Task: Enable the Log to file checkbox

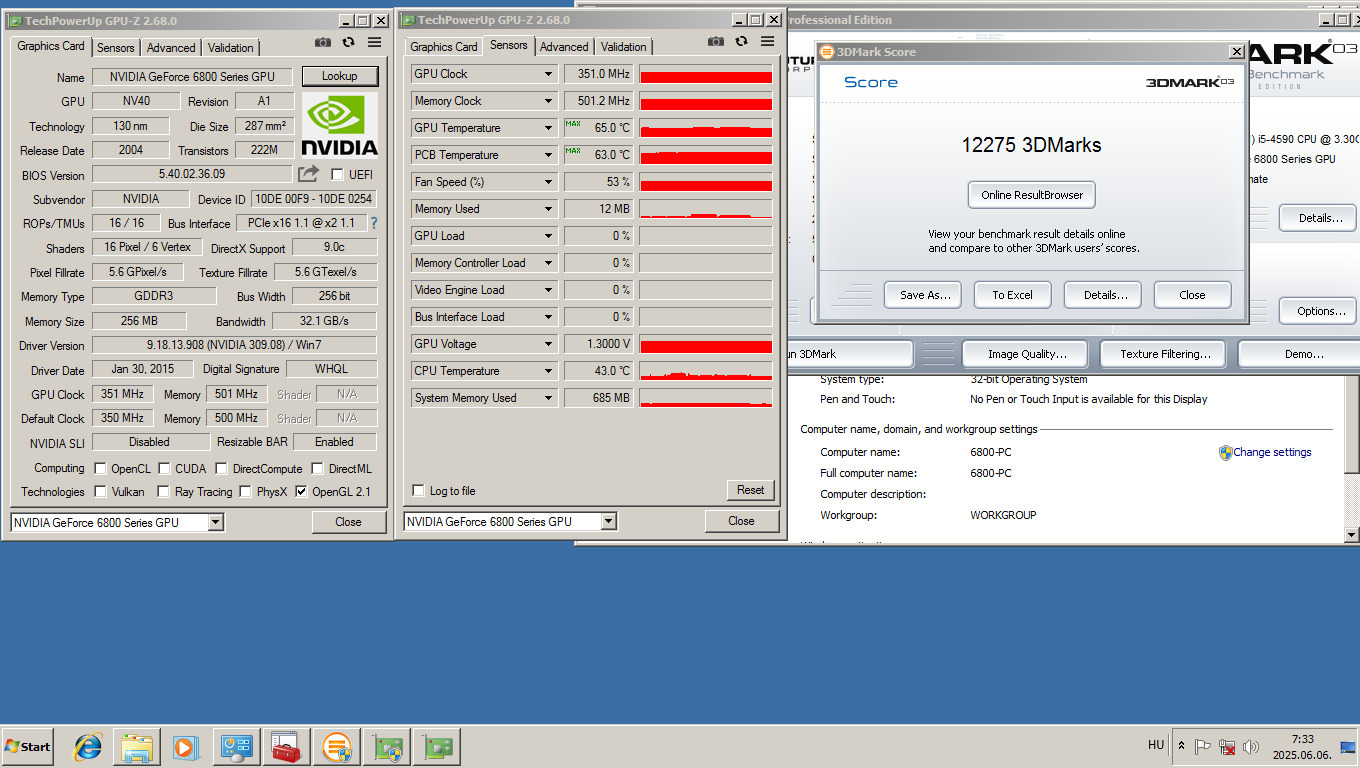Action: pyautogui.click(x=419, y=490)
